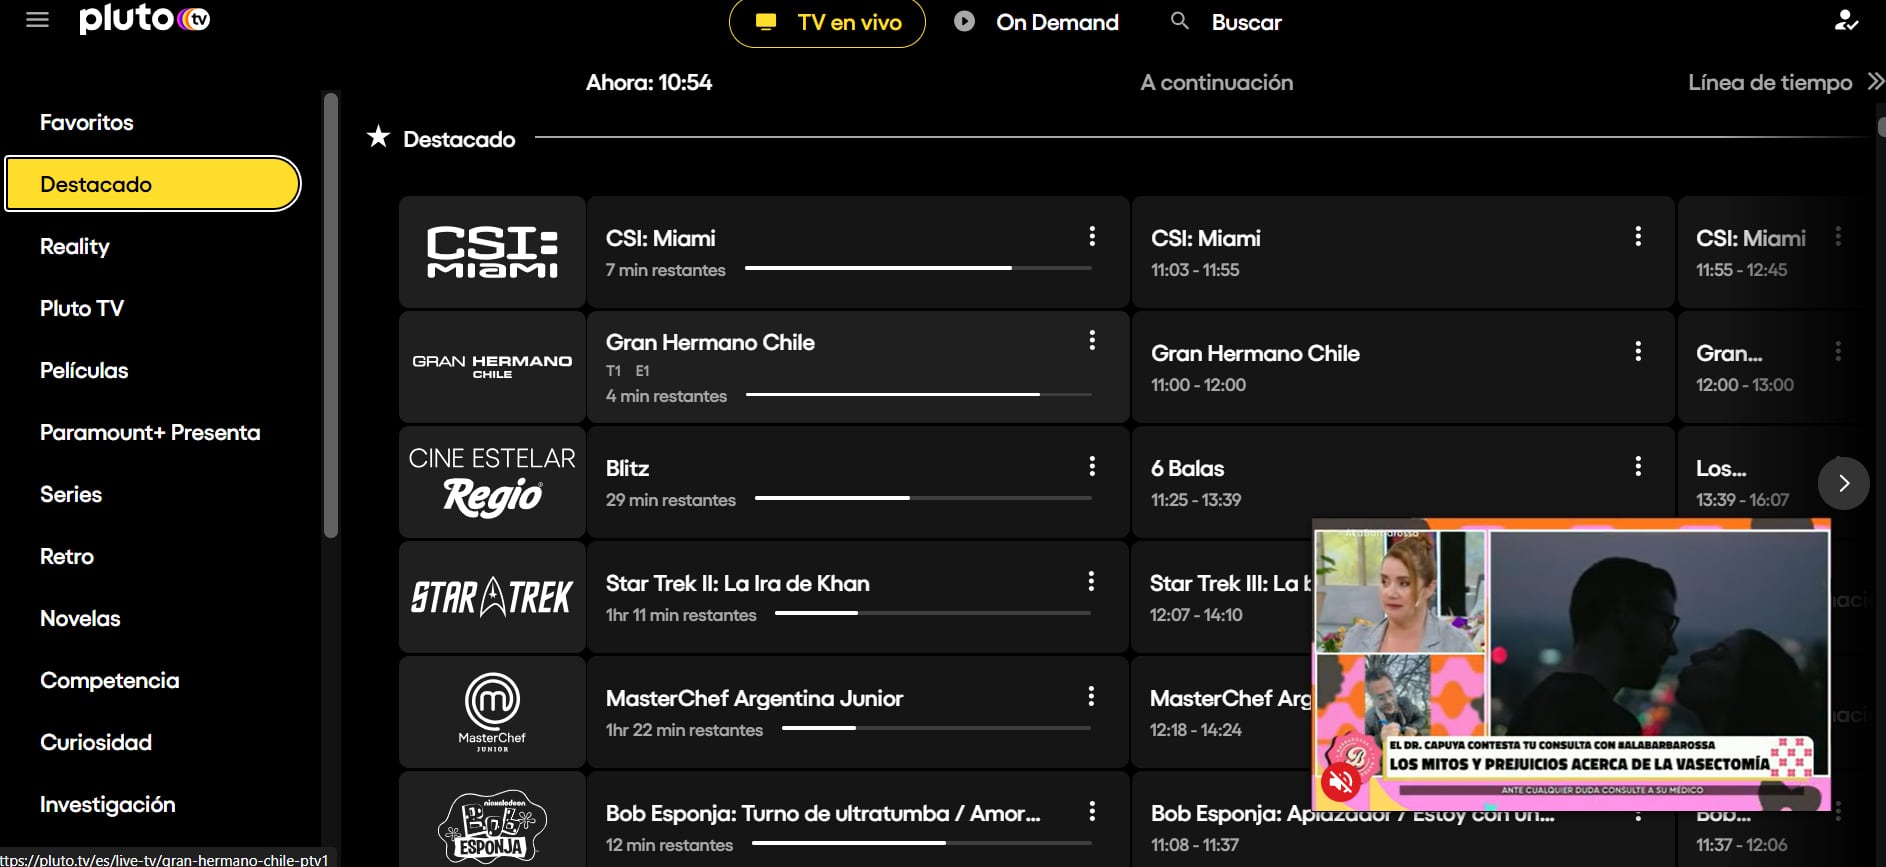Open the CSI: Miami channel logo
This screenshot has width=1886, height=867.
tap(492, 252)
